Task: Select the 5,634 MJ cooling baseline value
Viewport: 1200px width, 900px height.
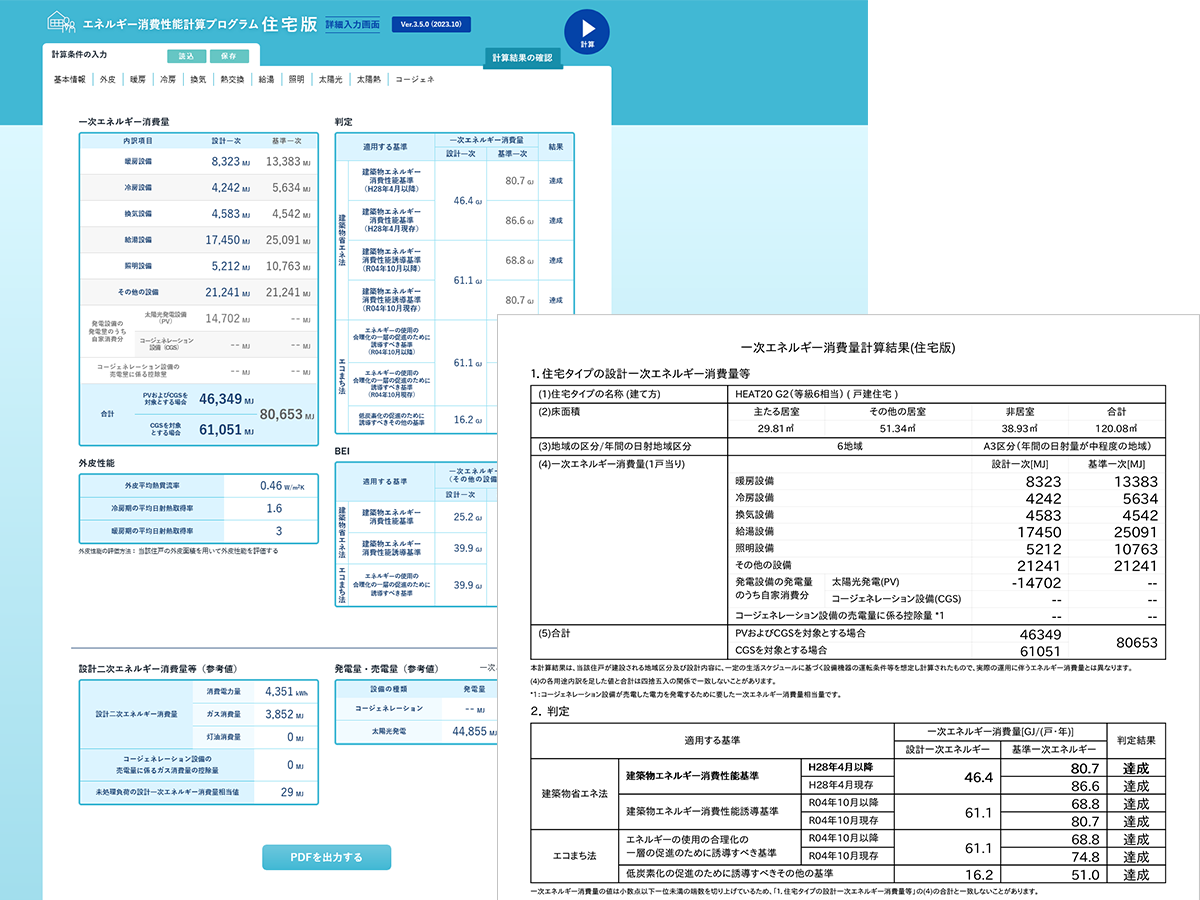Action: (x=292, y=187)
